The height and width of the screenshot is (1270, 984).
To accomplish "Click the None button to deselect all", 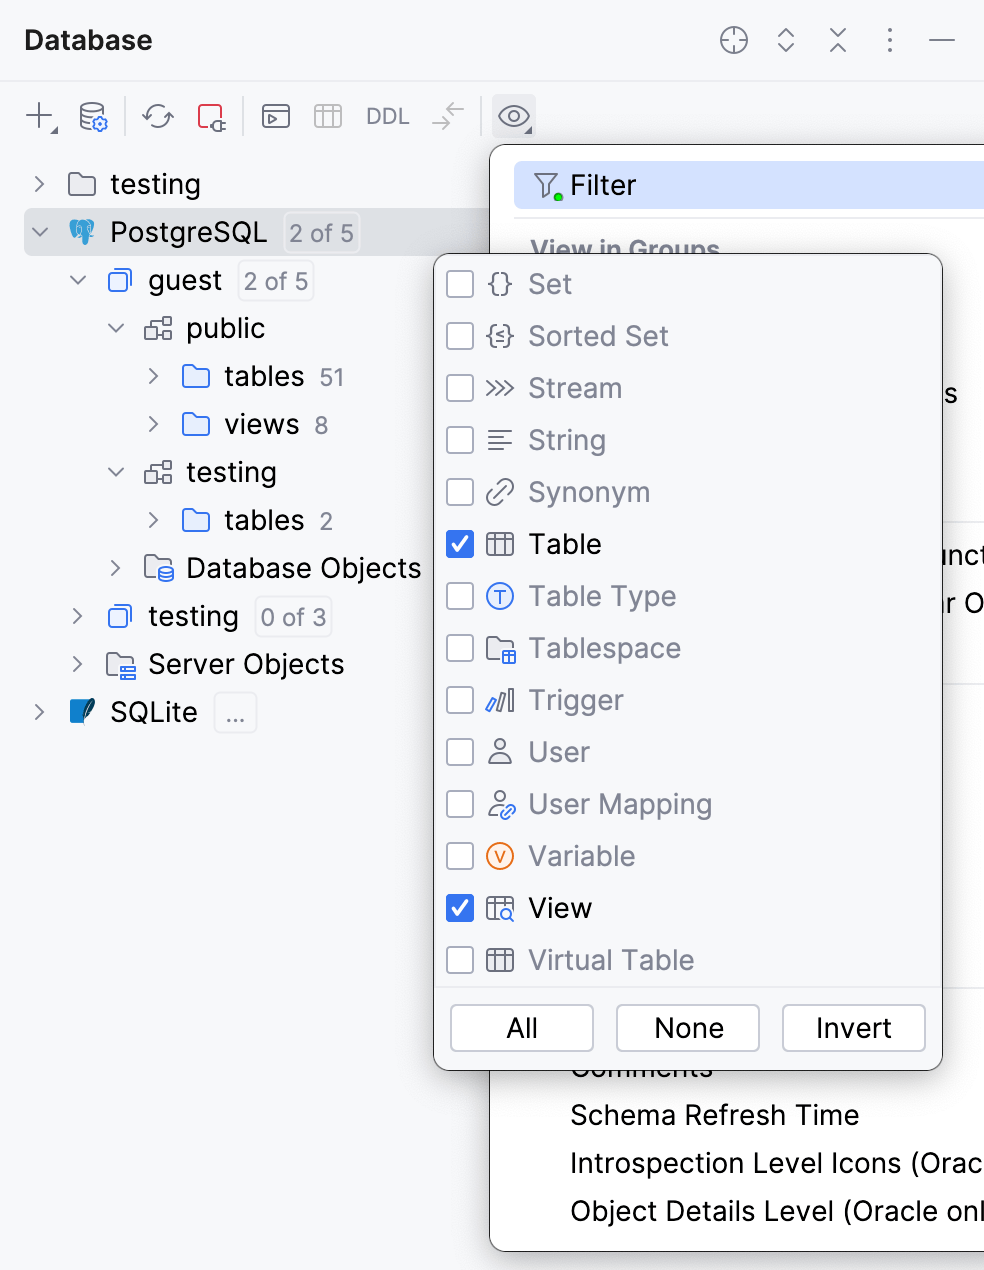I will click(x=687, y=1028).
